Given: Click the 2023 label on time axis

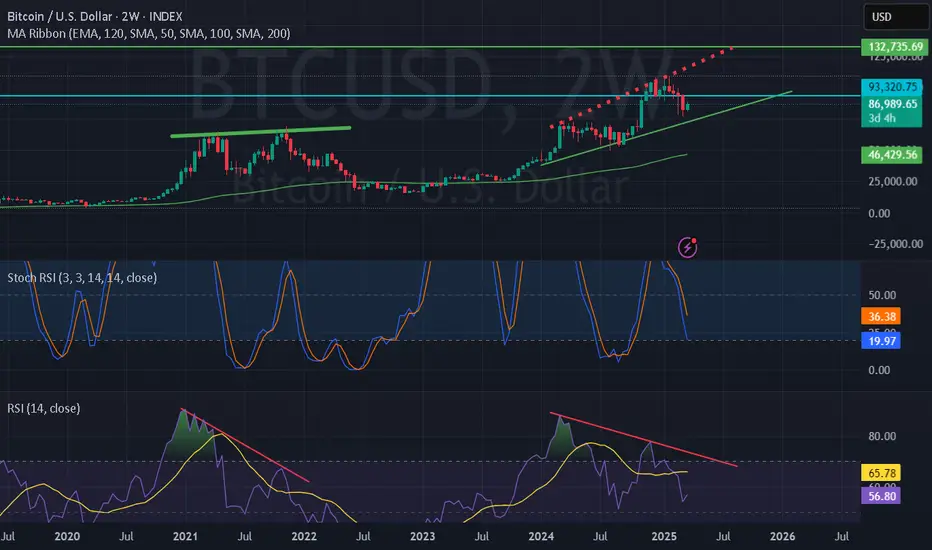Looking at the screenshot, I should 423,536.
